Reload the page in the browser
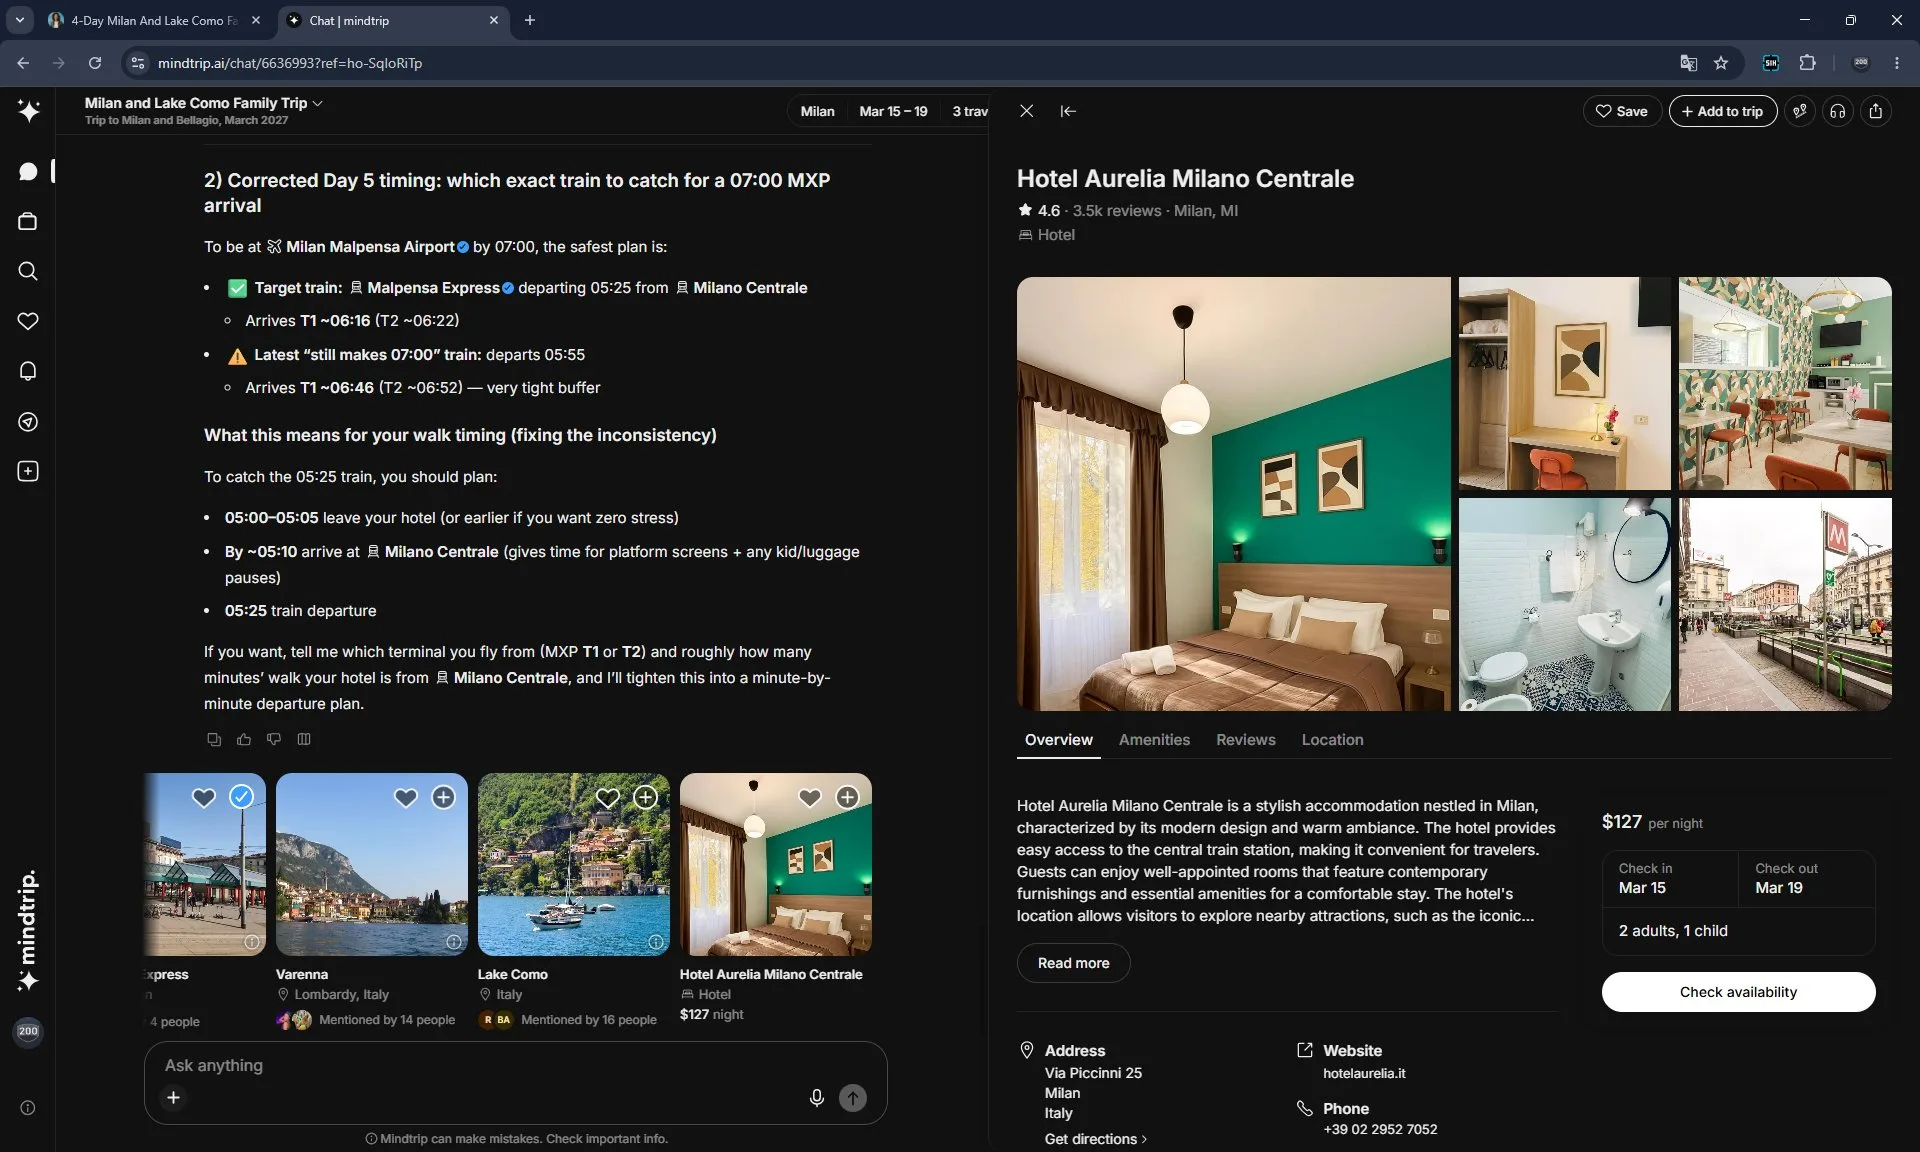Screen dimensions: 1920x1152 pyautogui.click(x=95, y=63)
